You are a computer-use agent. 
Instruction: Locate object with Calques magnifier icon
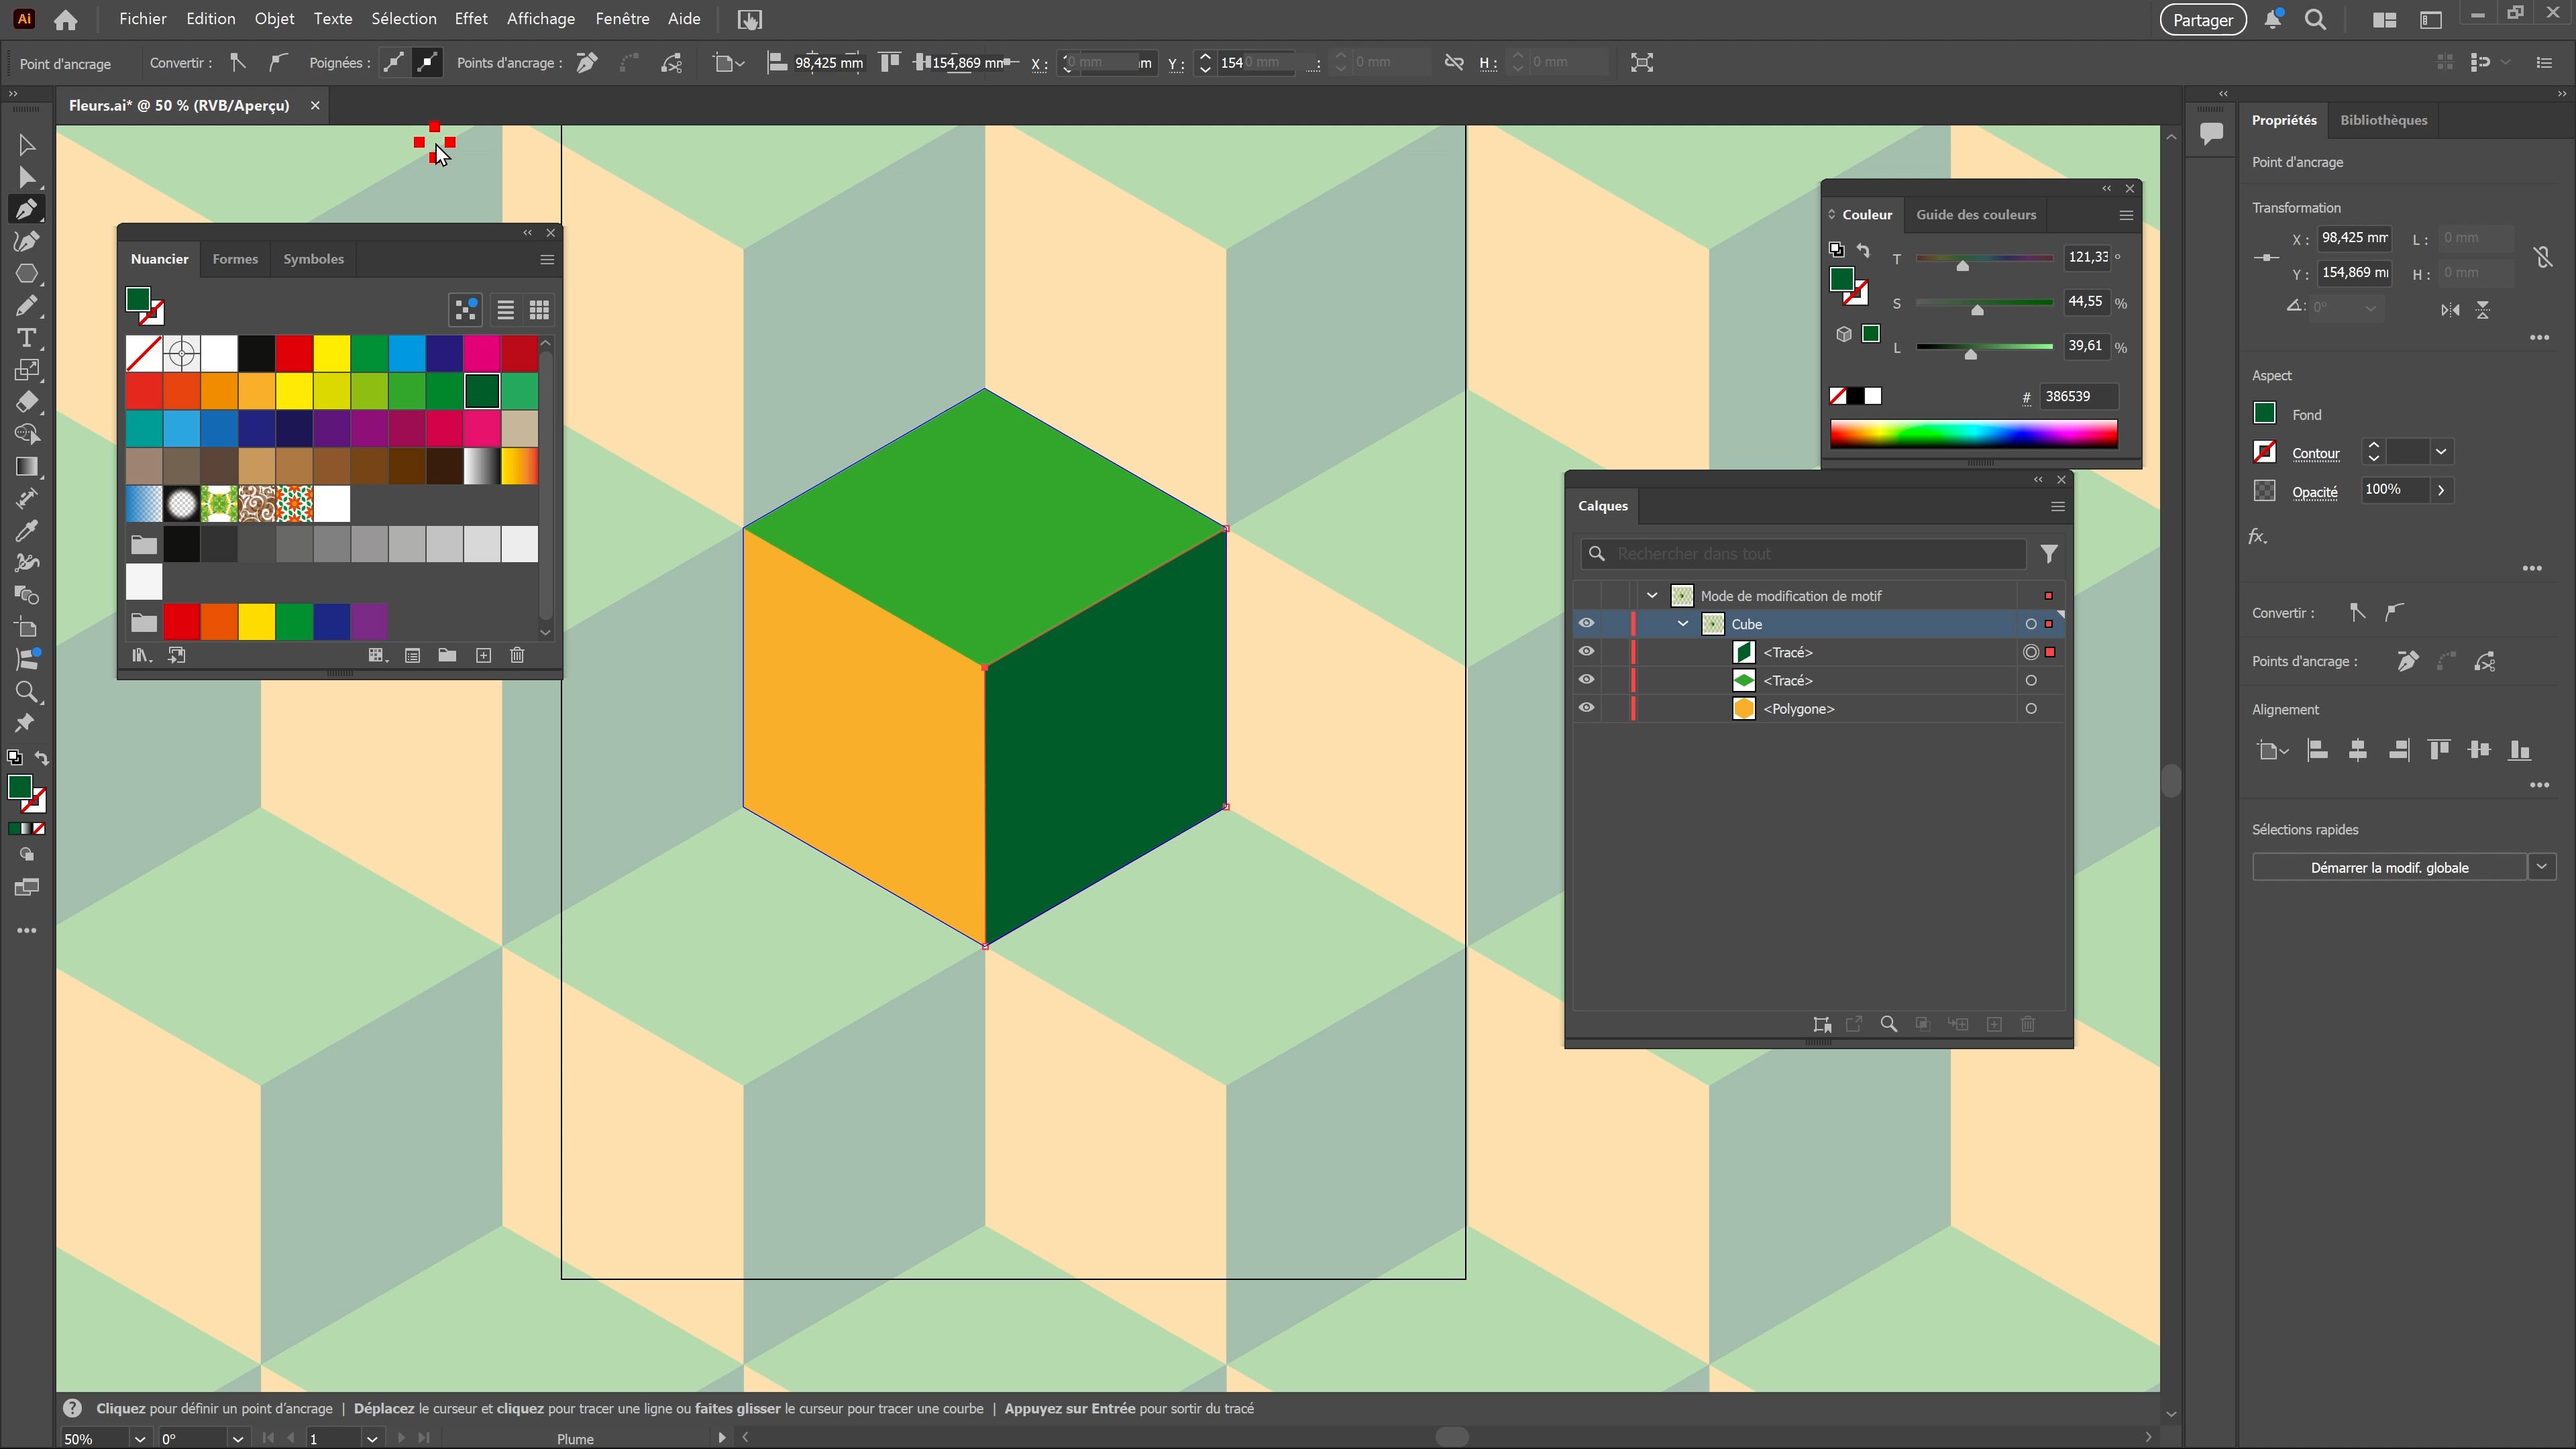pos(1889,1025)
